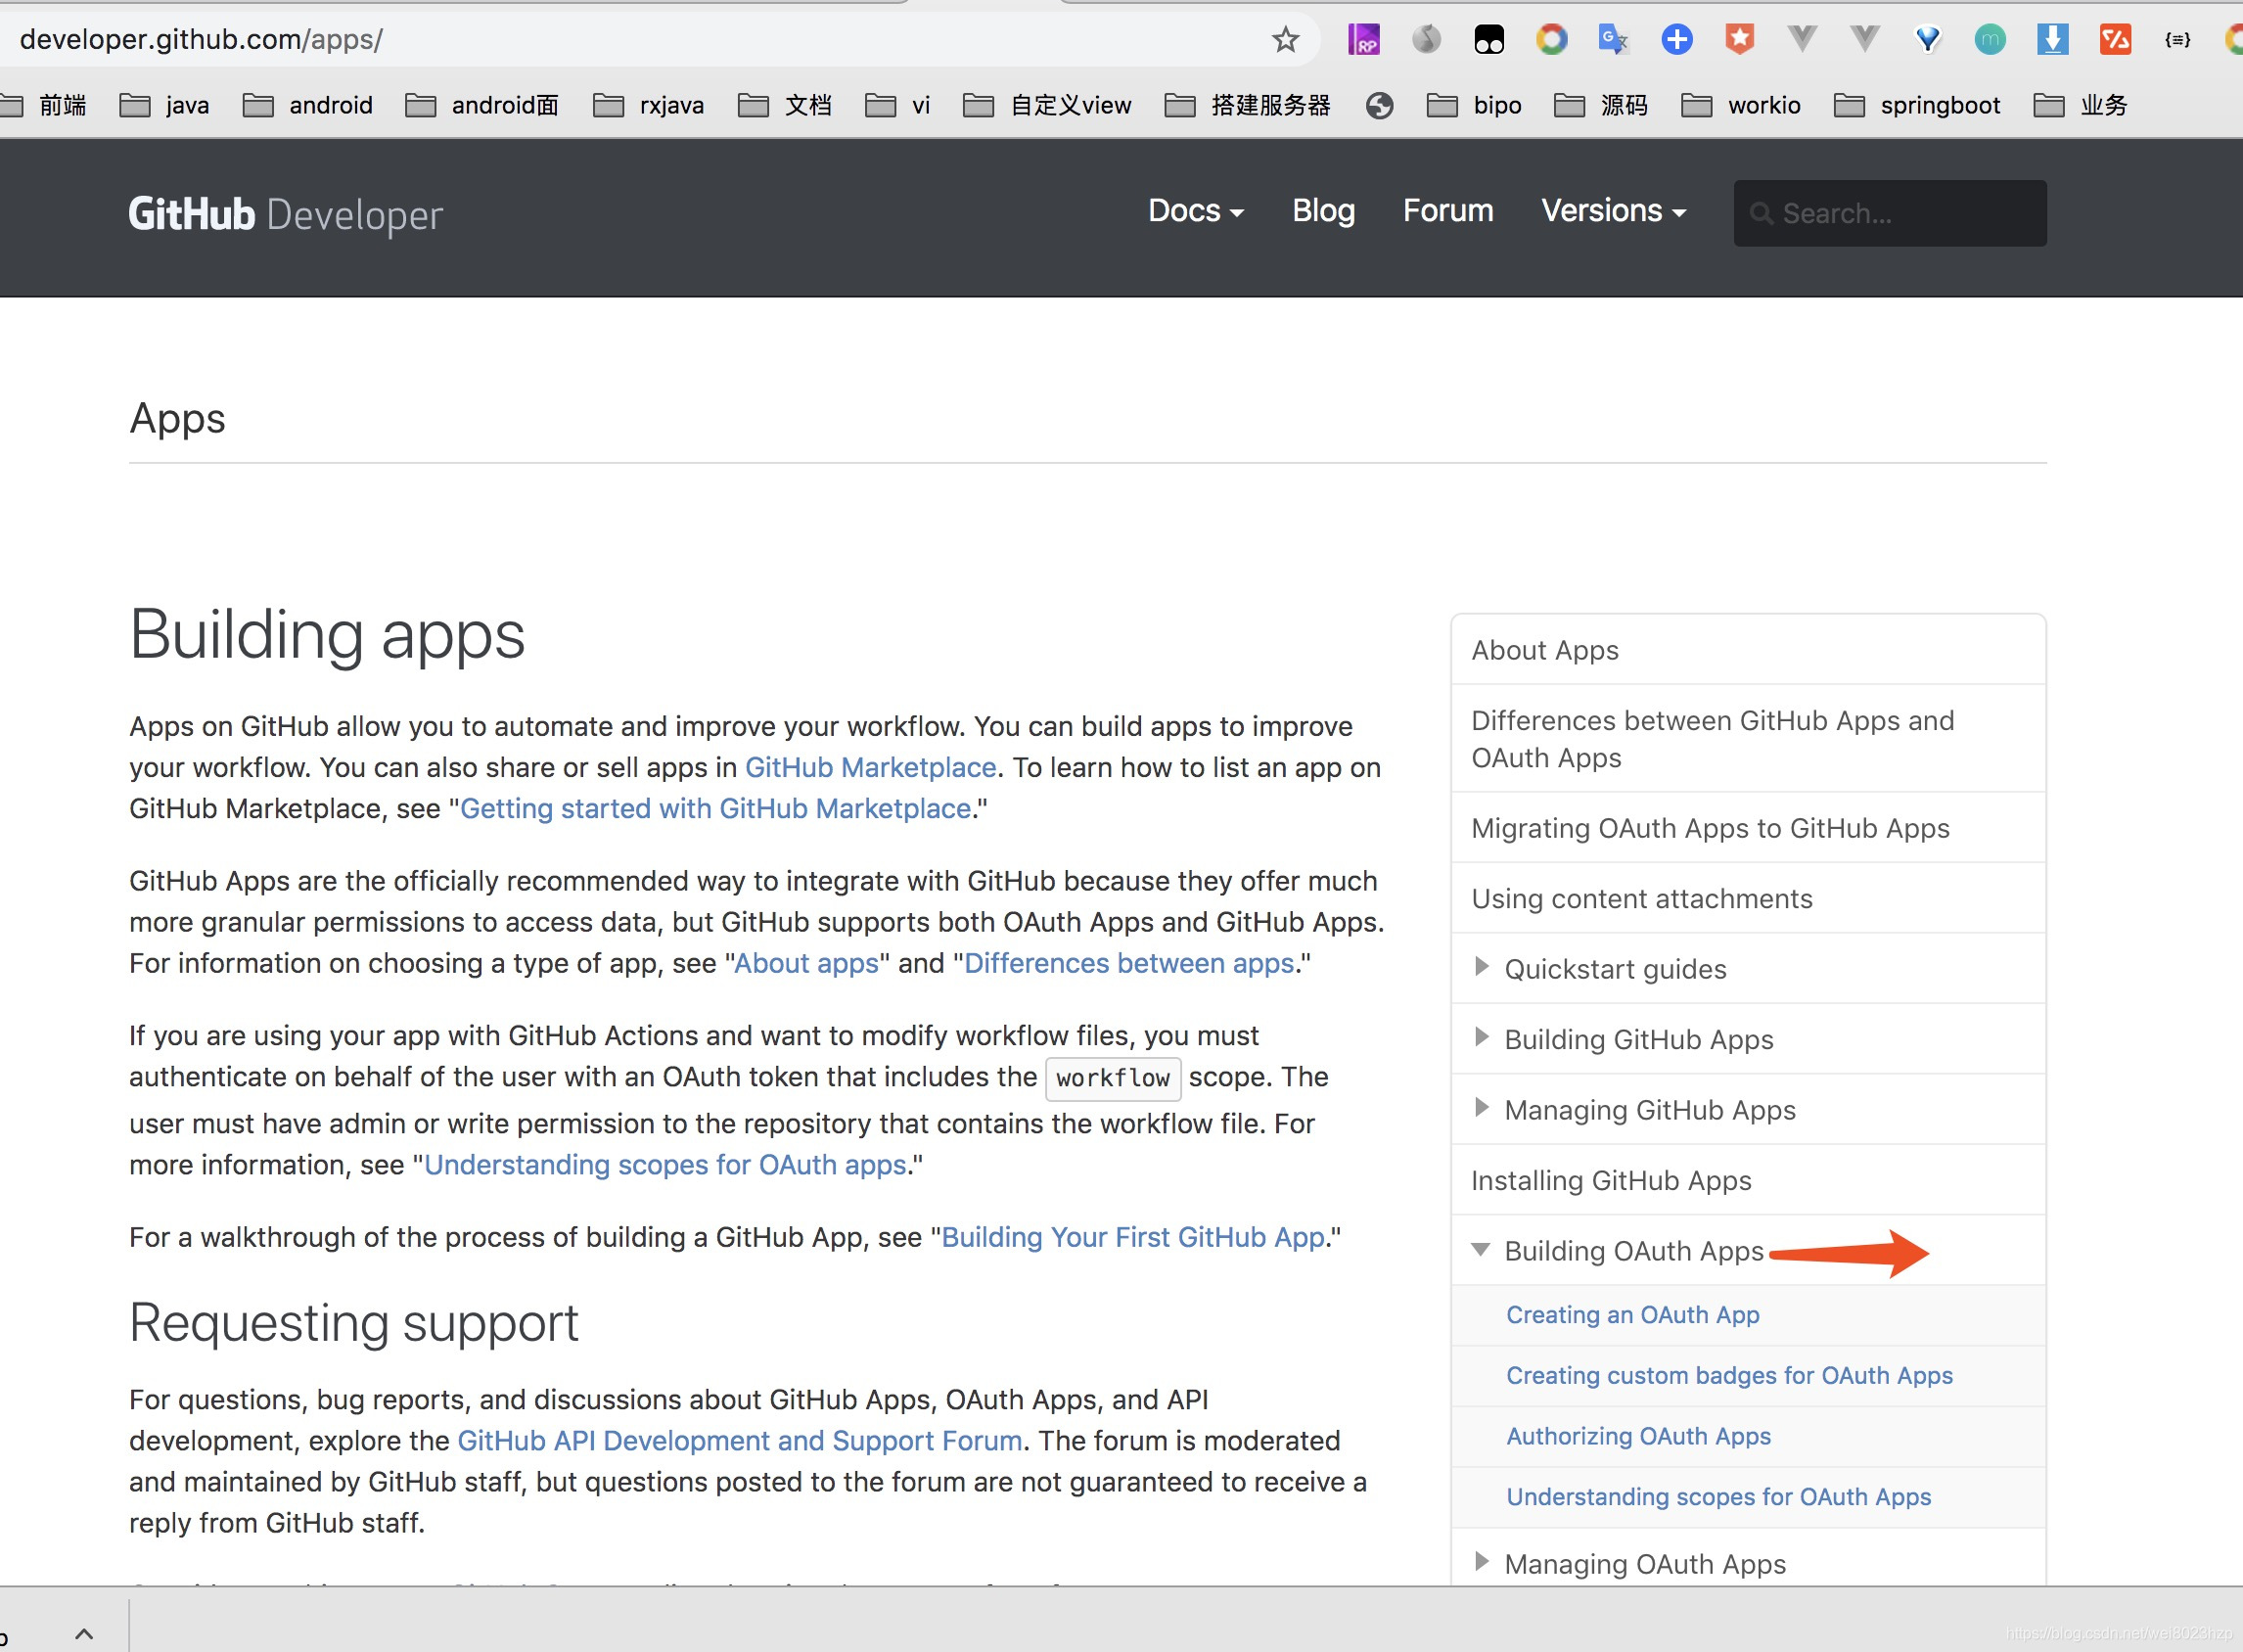The height and width of the screenshot is (1652, 2243).
Task: Open the Google Translate extension
Action: [1613, 40]
